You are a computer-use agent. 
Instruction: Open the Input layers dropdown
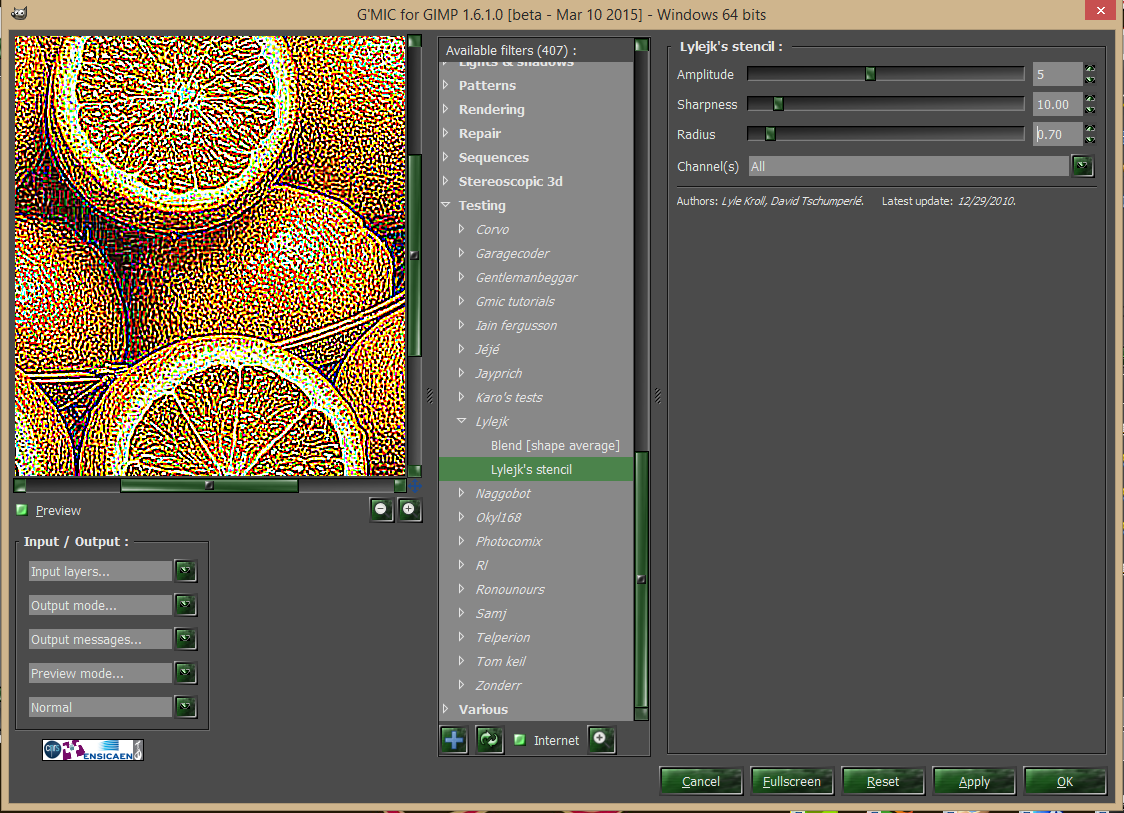click(x=186, y=571)
